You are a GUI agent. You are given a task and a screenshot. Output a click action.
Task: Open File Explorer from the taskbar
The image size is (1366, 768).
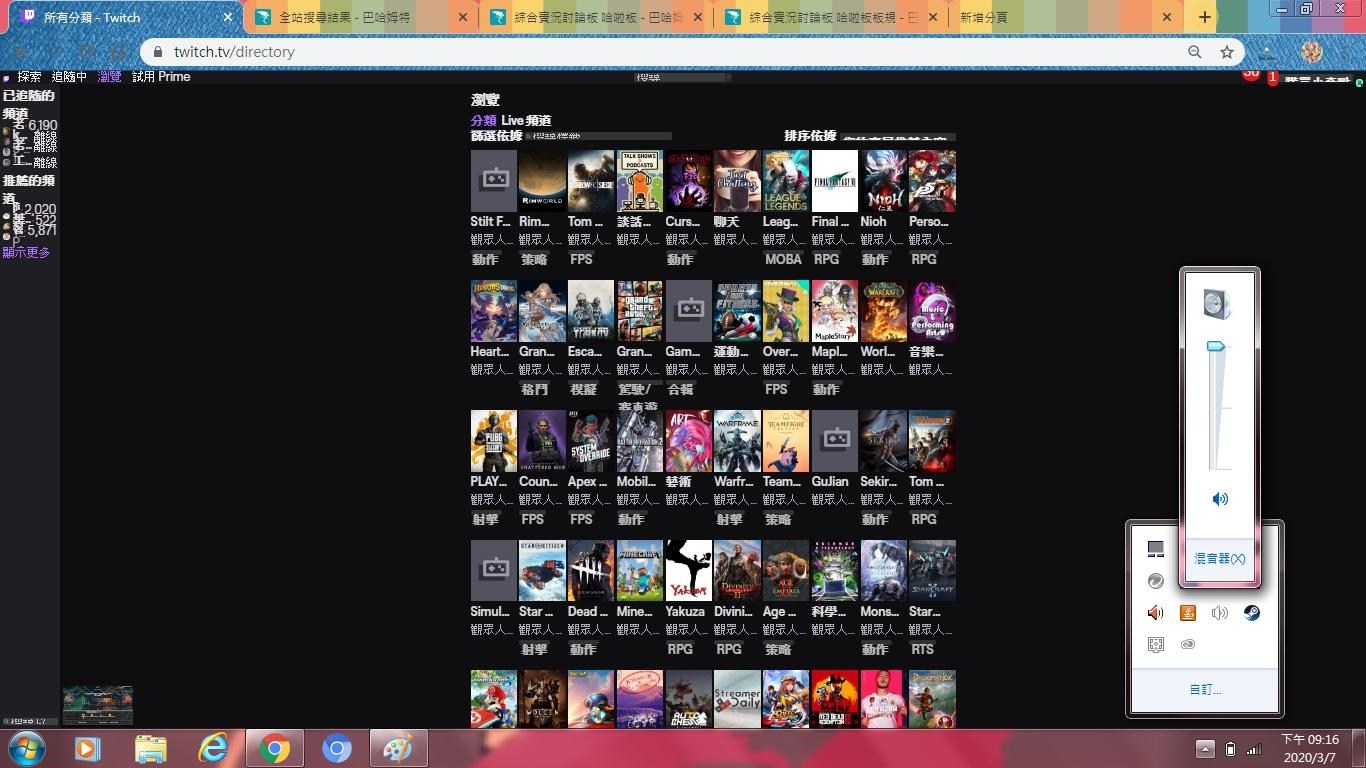click(x=151, y=748)
